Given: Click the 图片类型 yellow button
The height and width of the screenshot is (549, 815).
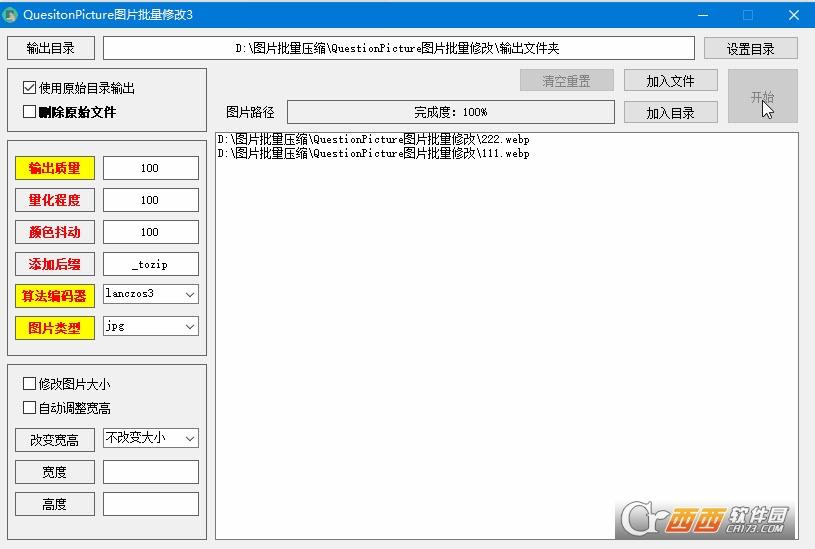Looking at the screenshot, I should pyautogui.click(x=55, y=328).
